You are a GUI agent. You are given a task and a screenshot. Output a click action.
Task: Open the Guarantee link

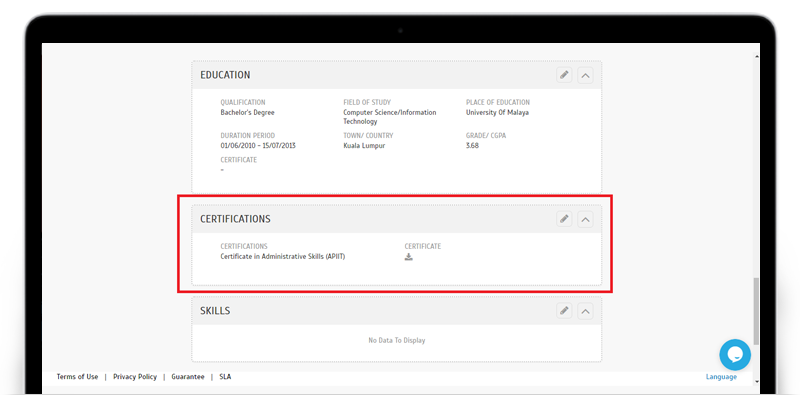[188, 377]
